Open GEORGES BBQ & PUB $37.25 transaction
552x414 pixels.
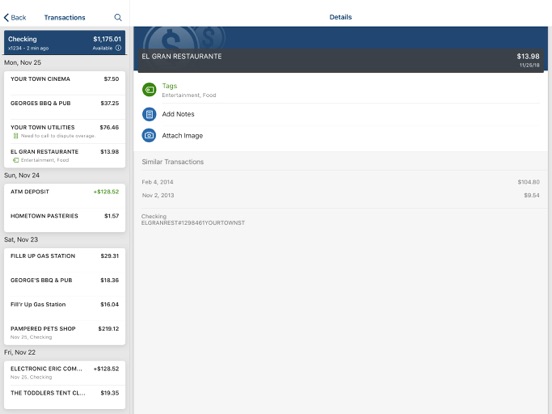[x=64, y=107]
